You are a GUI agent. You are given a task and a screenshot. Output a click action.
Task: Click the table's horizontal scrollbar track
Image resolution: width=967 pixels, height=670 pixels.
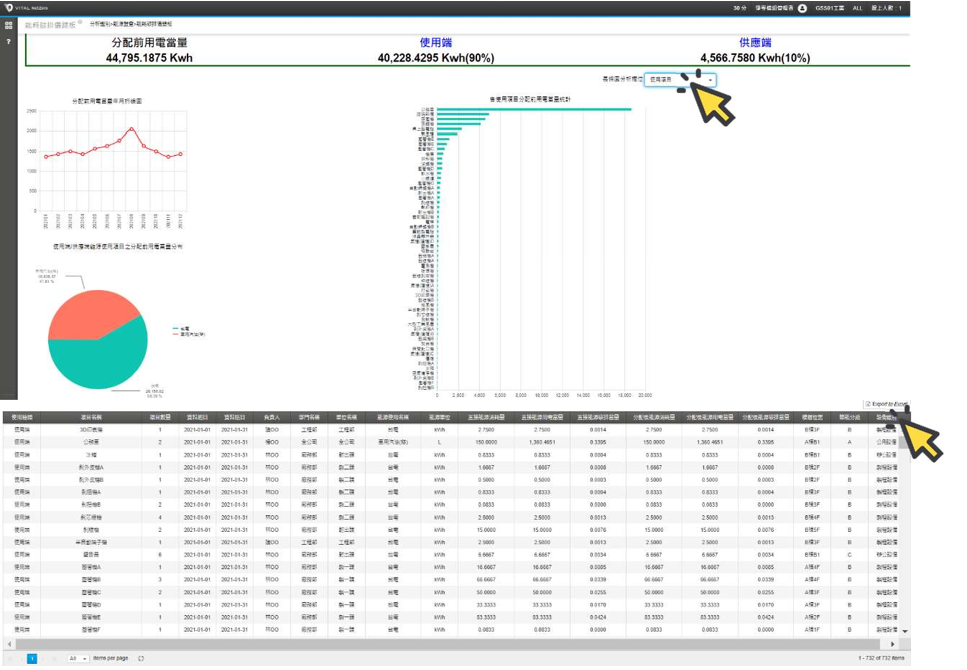(x=450, y=643)
